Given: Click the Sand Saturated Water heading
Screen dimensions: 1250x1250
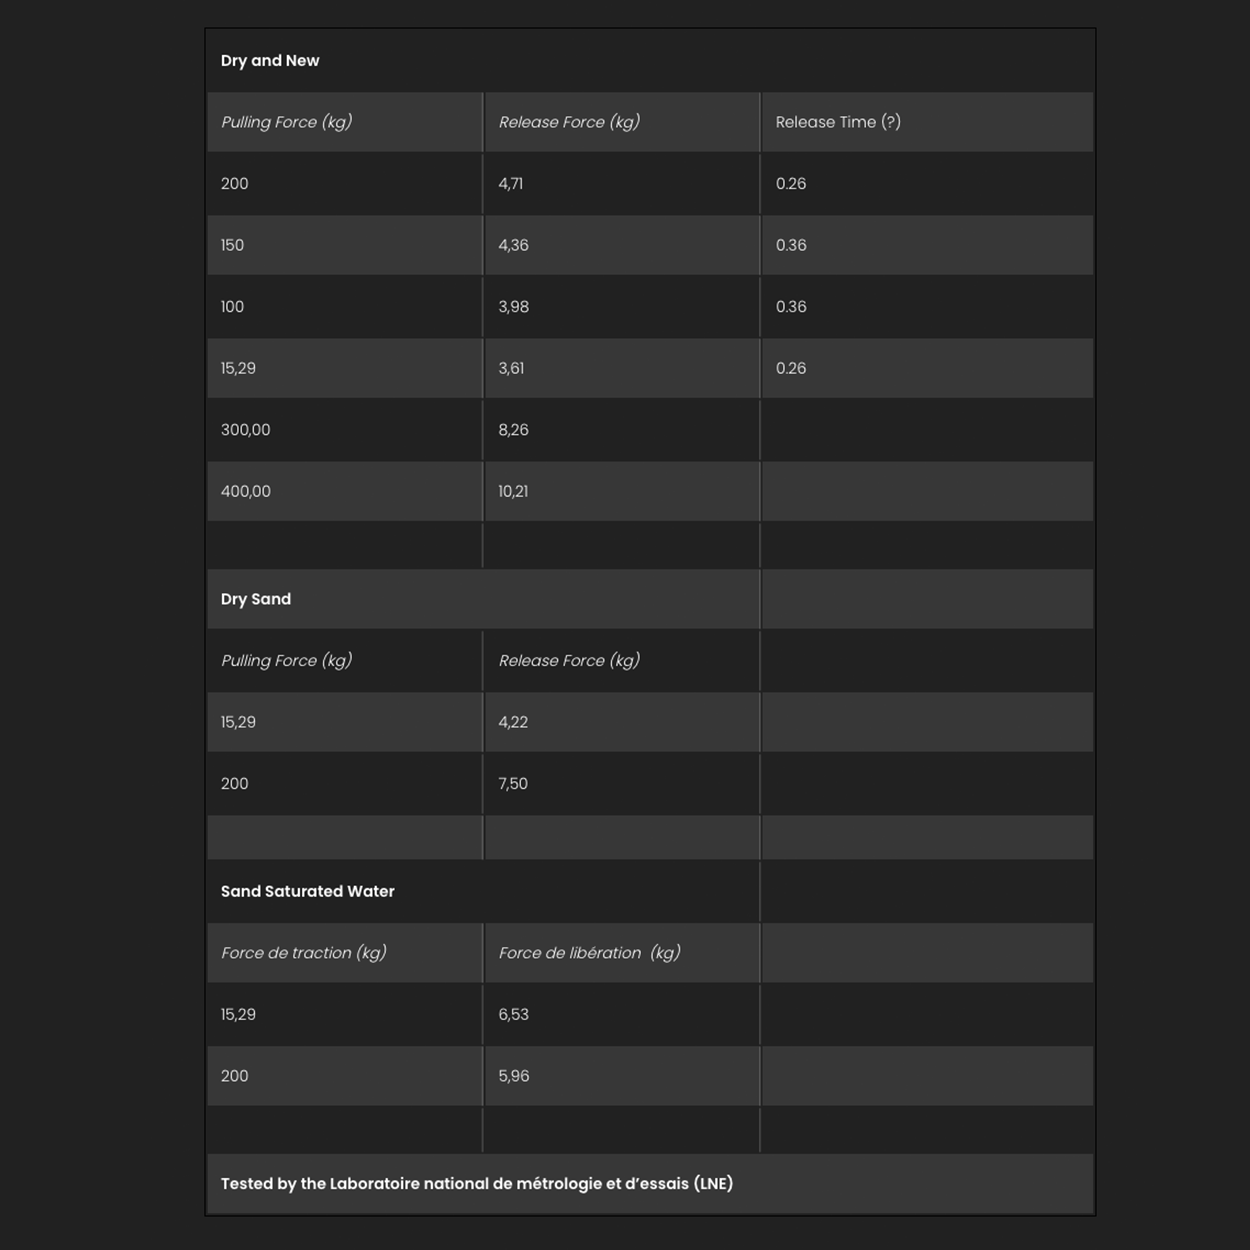Looking at the screenshot, I should pos(308,891).
